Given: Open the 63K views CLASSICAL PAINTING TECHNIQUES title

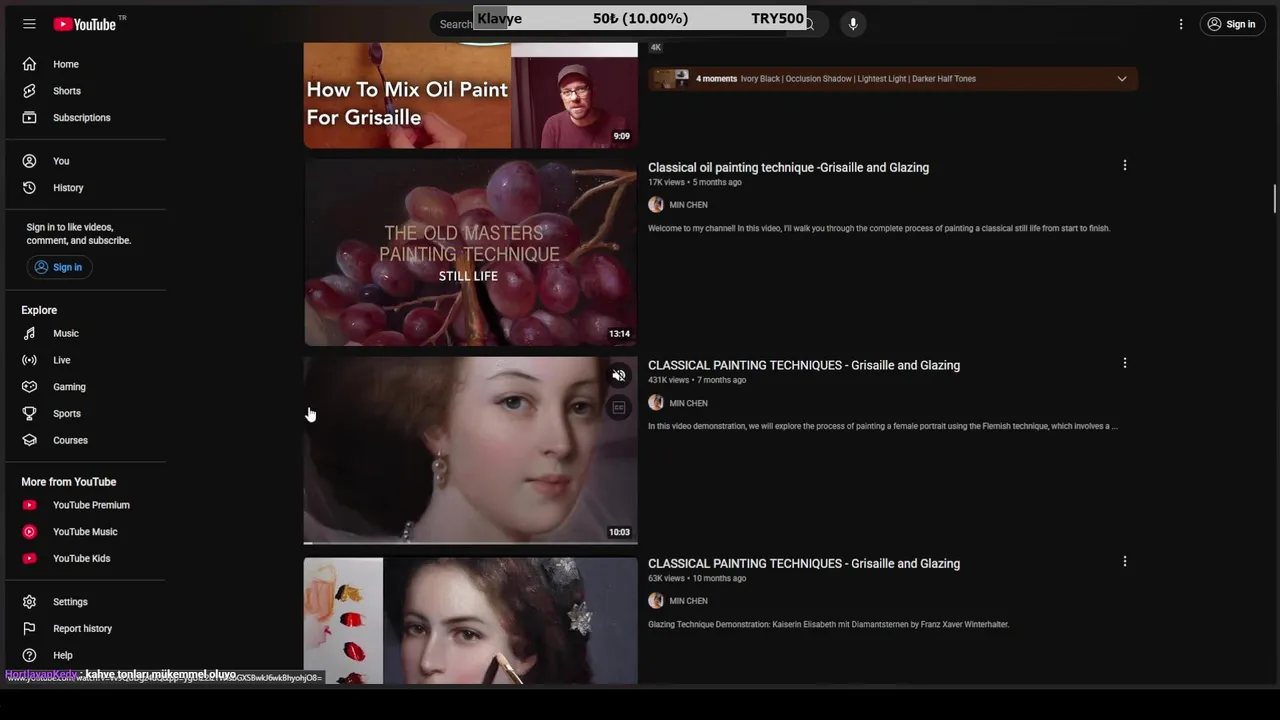Looking at the screenshot, I should click(x=804, y=563).
